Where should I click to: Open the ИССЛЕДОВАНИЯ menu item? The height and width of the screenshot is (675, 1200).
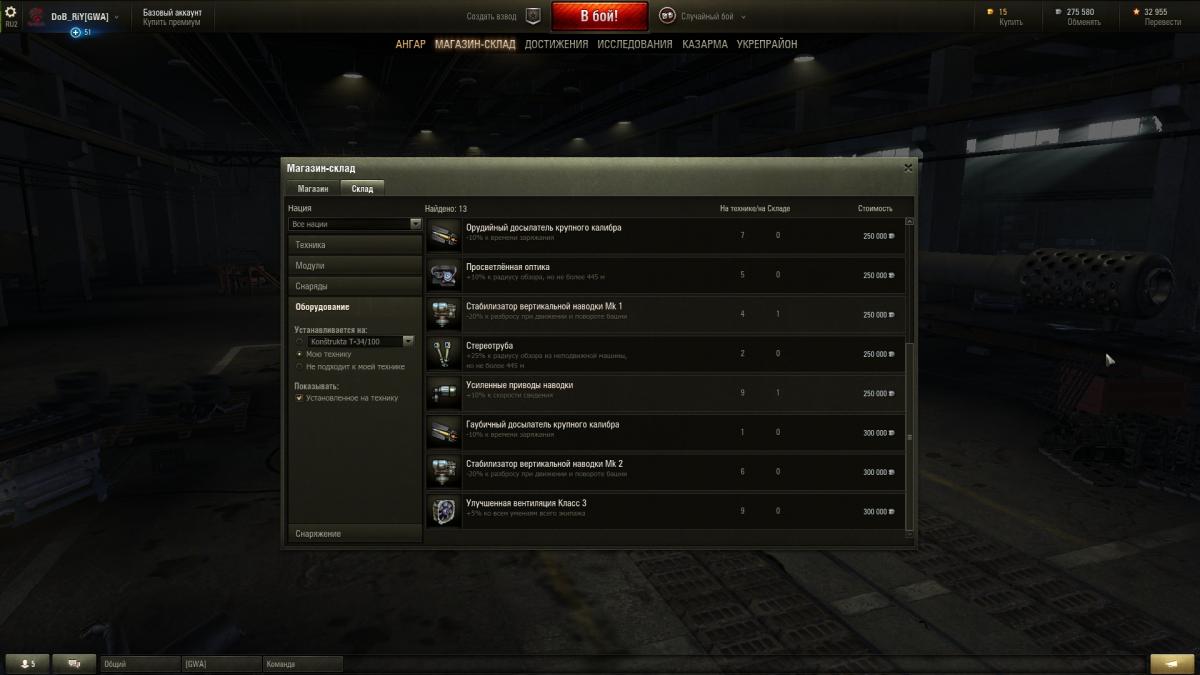coord(635,44)
